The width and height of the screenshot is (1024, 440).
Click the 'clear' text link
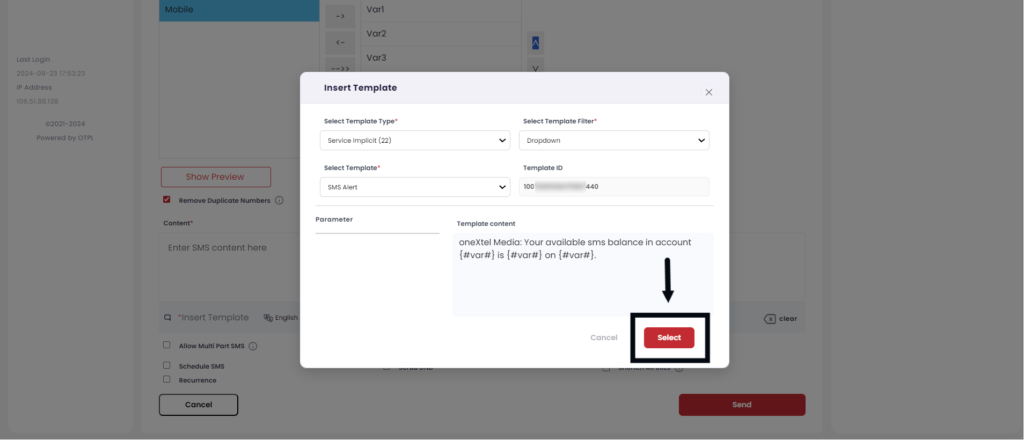(788, 319)
